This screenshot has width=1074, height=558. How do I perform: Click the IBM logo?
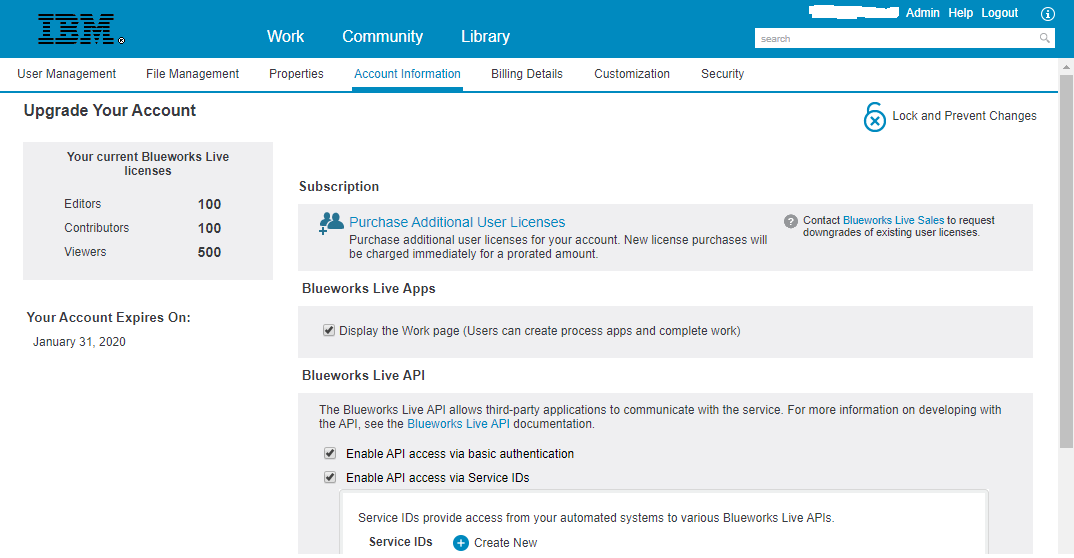click(x=81, y=29)
